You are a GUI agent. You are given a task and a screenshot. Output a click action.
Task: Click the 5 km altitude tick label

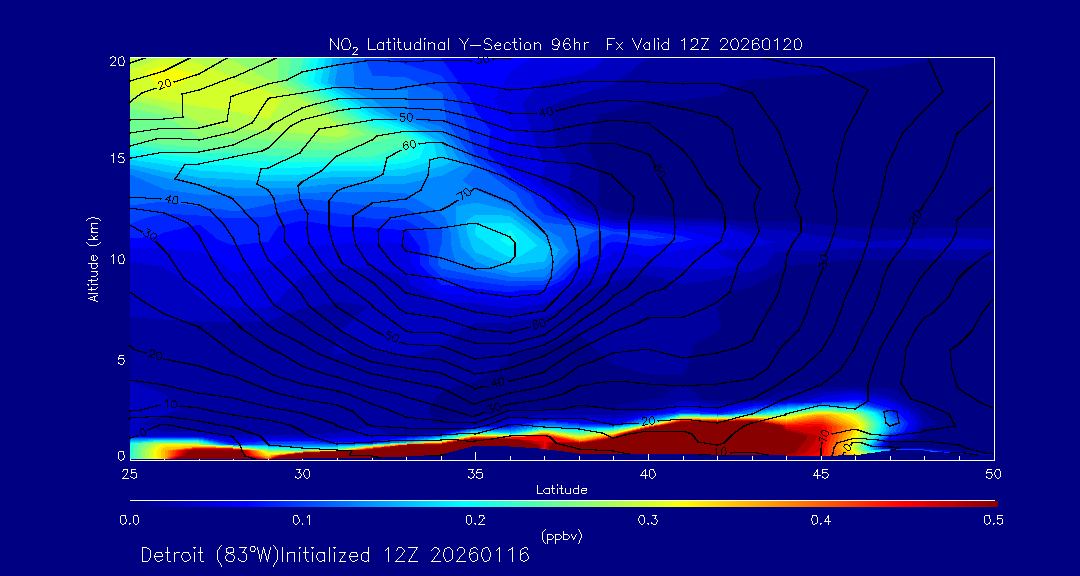[x=117, y=359]
